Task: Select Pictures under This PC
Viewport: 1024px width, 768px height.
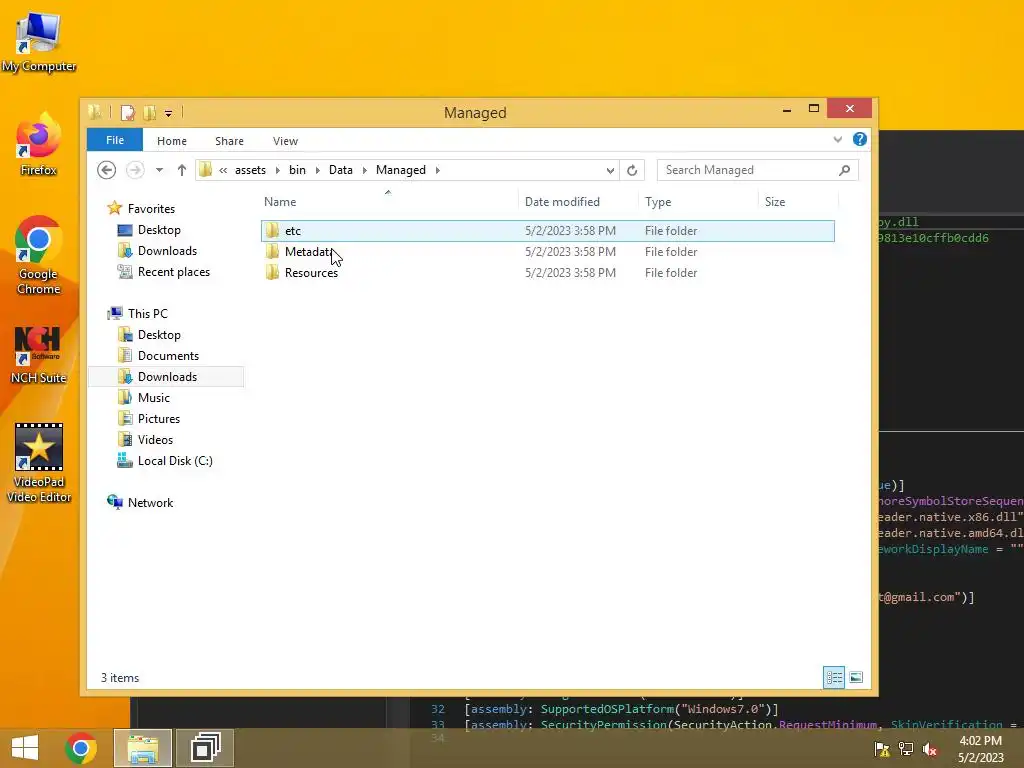Action: [x=159, y=419]
